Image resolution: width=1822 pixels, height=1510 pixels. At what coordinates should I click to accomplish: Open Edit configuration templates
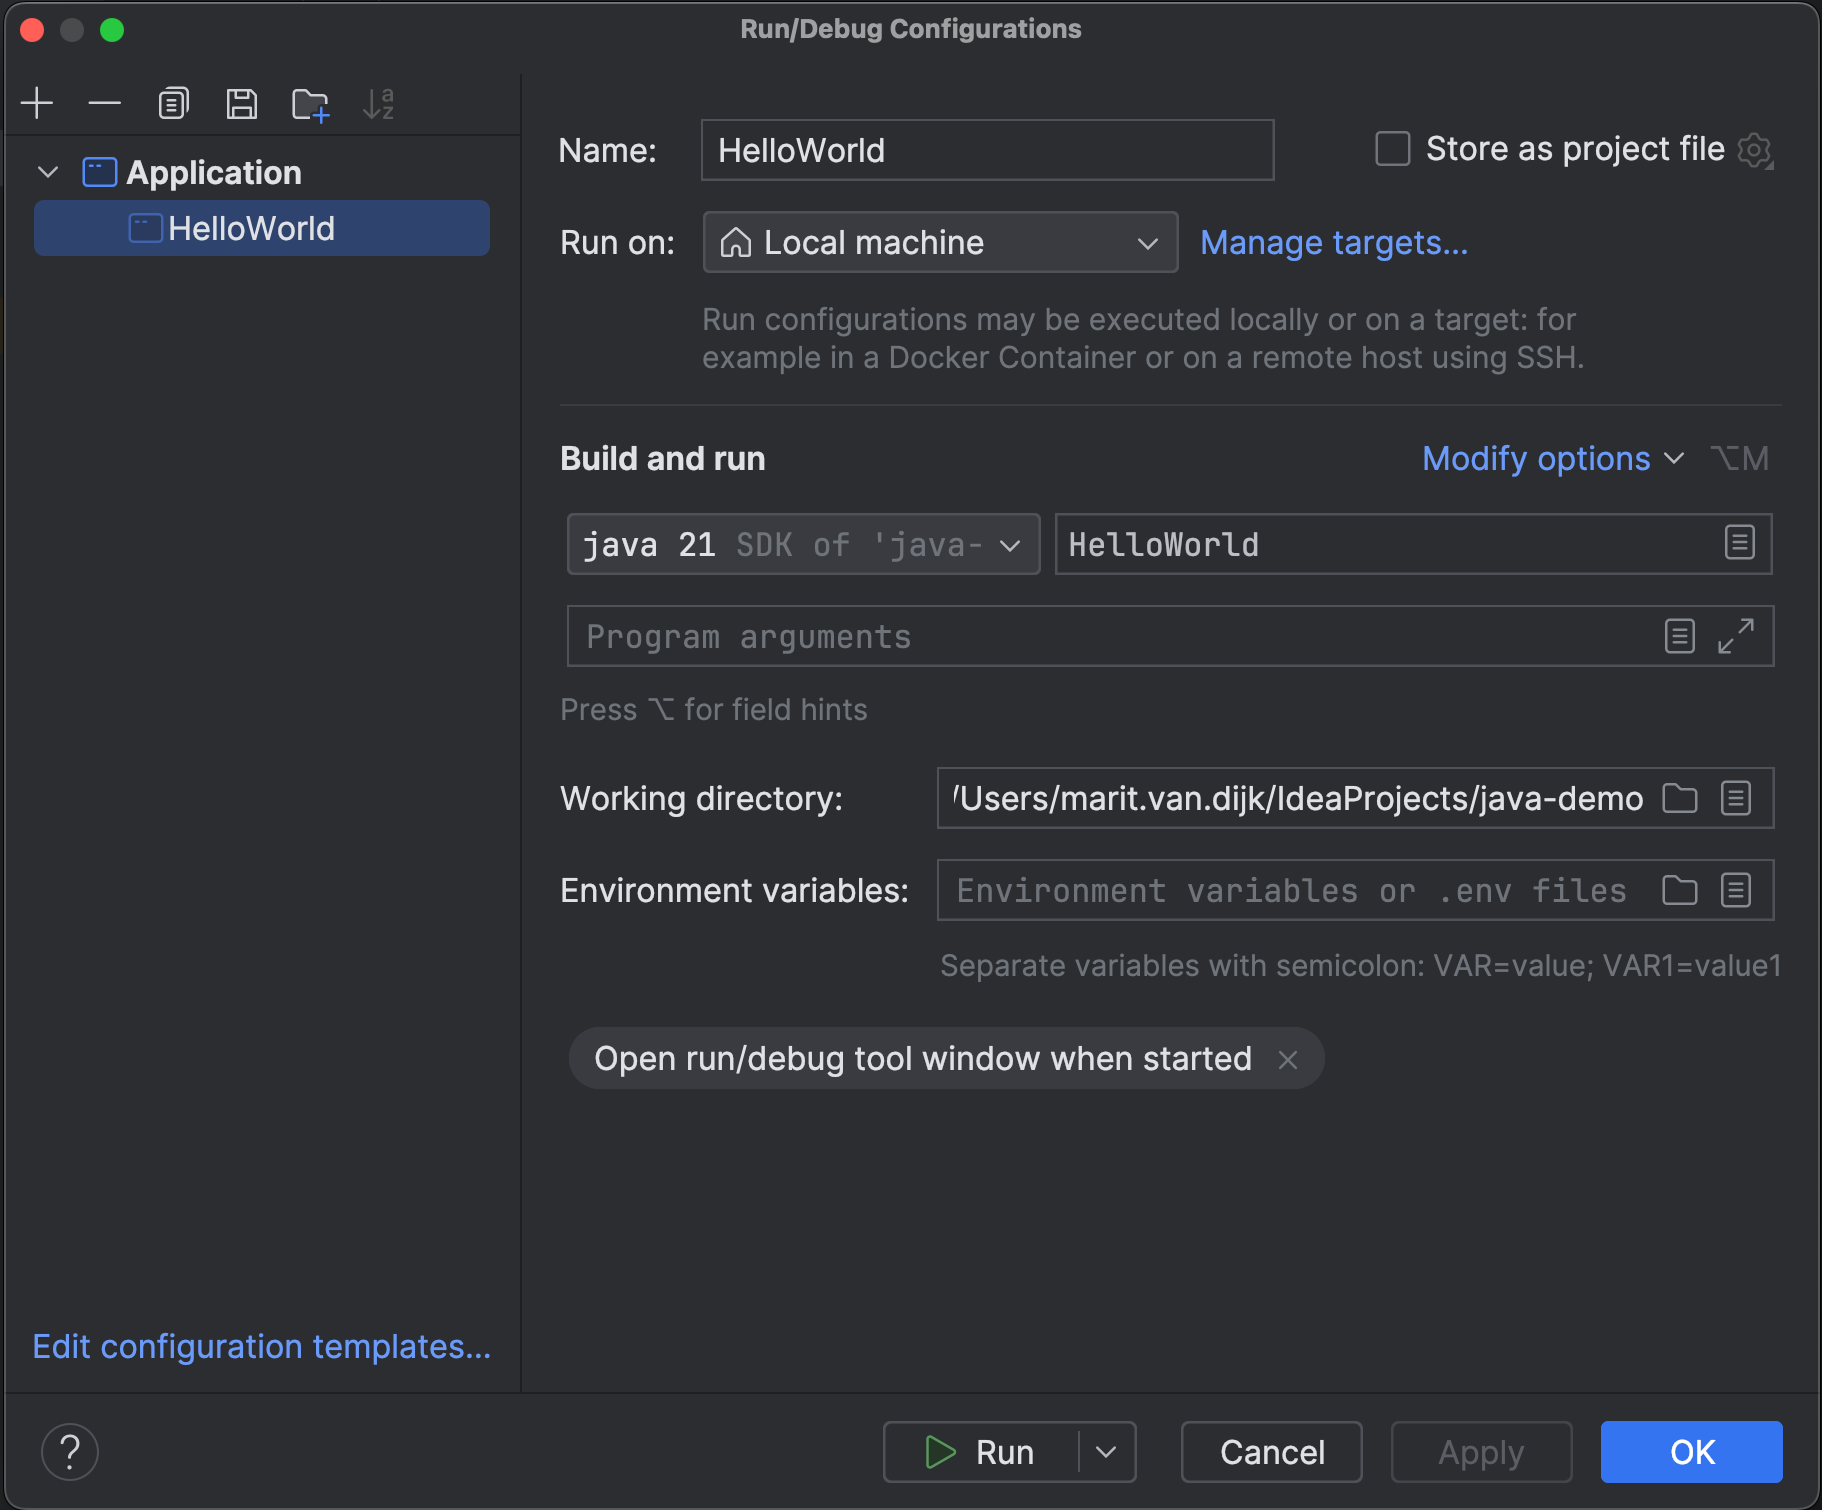tap(261, 1346)
